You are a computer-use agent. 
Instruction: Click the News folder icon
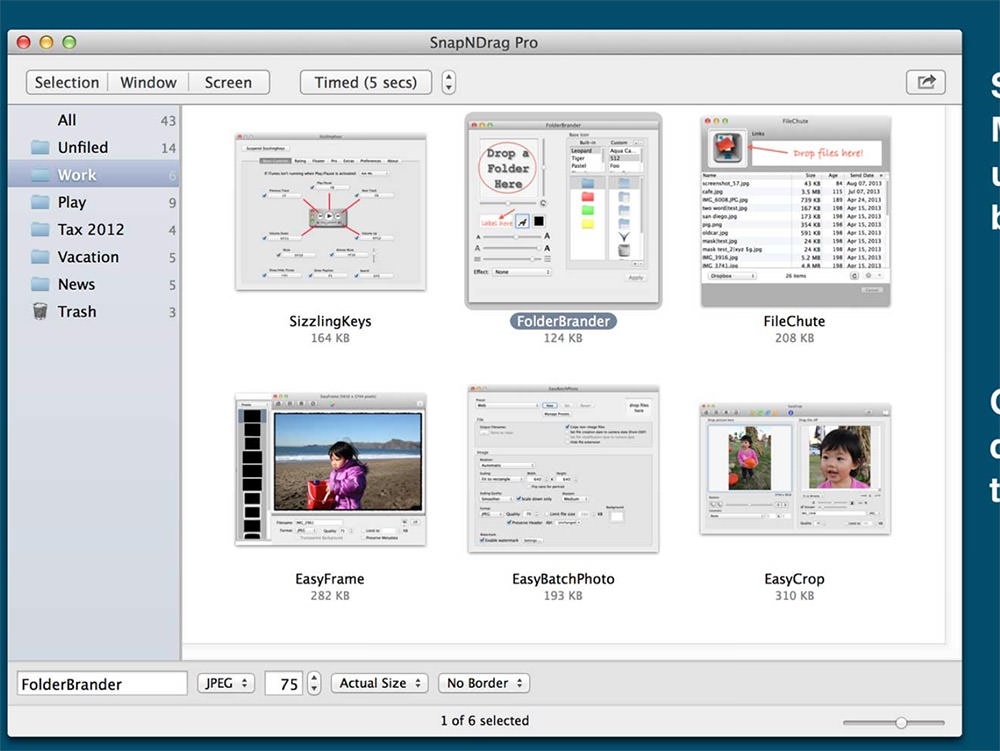pyautogui.click(x=41, y=284)
